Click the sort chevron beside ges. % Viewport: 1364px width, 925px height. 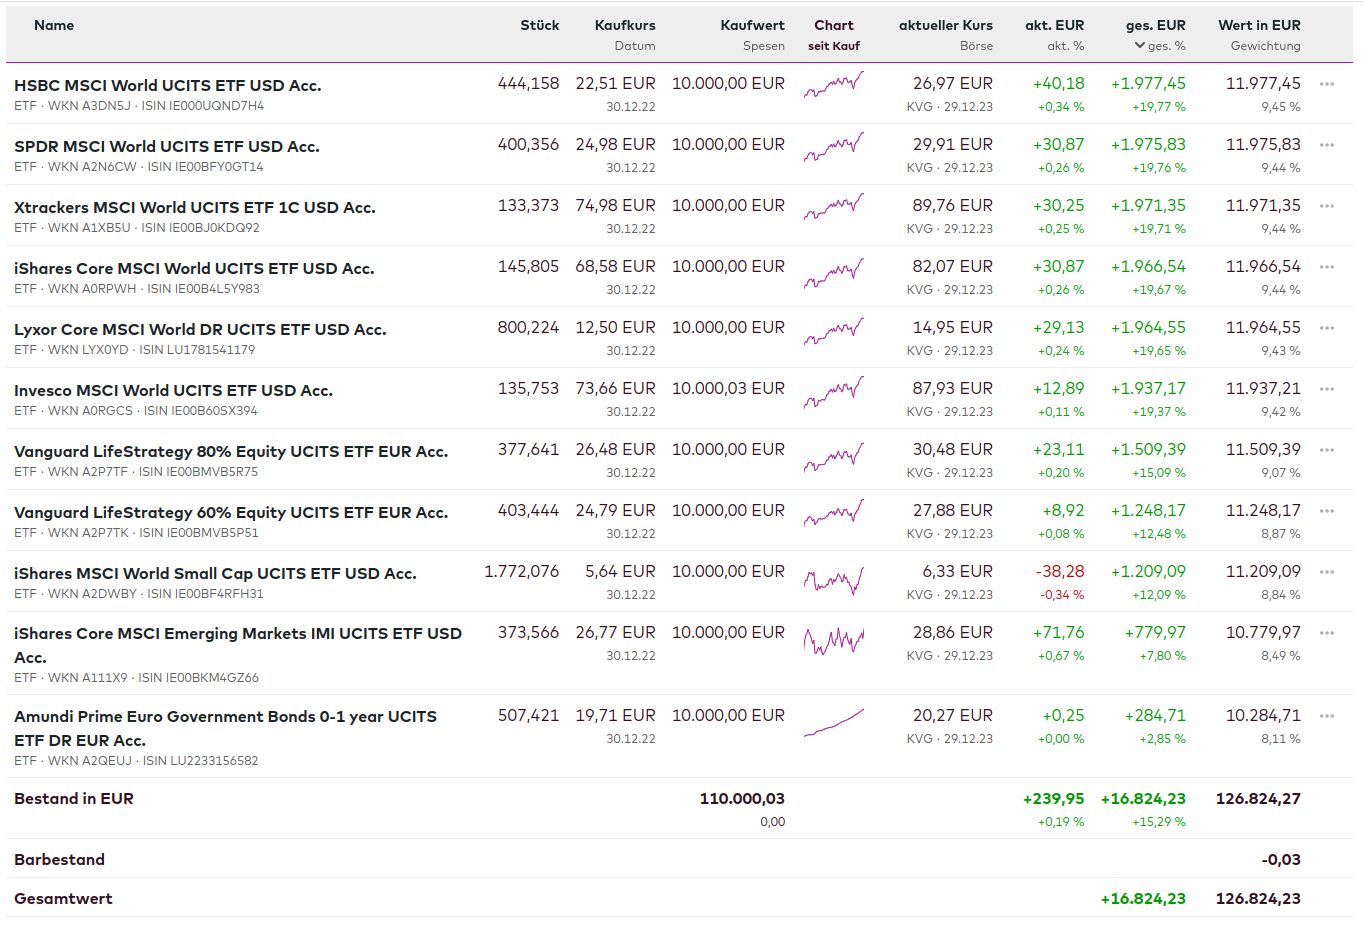(x=1140, y=46)
